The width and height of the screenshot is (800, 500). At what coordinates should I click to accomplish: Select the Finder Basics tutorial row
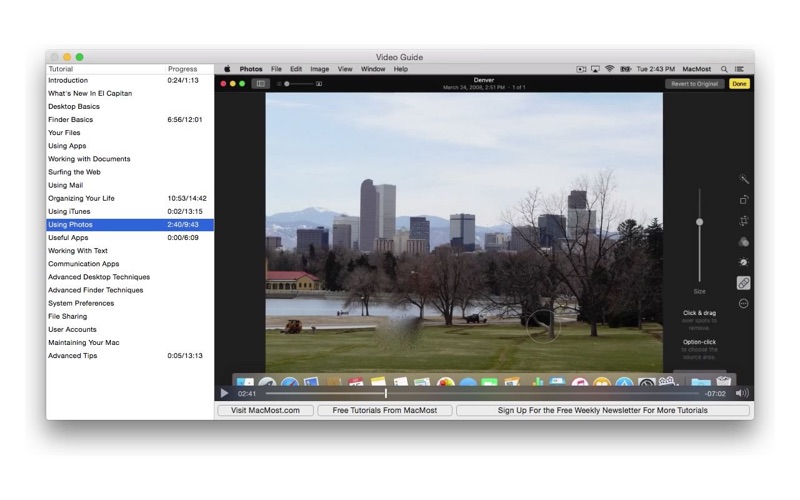(x=130, y=119)
